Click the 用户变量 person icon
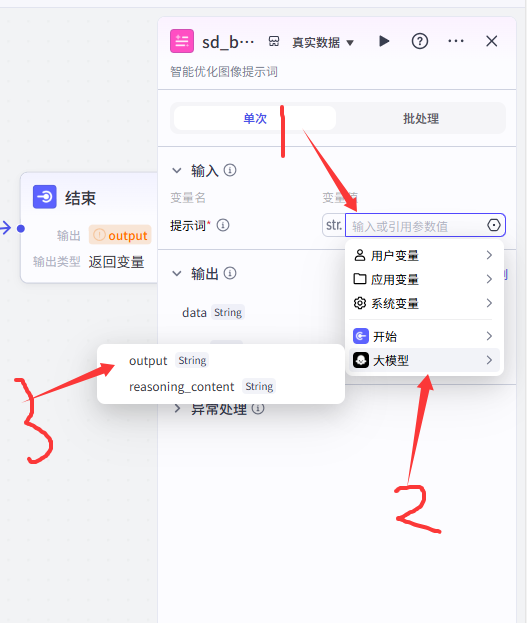This screenshot has height=623, width=527. tap(360, 255)
